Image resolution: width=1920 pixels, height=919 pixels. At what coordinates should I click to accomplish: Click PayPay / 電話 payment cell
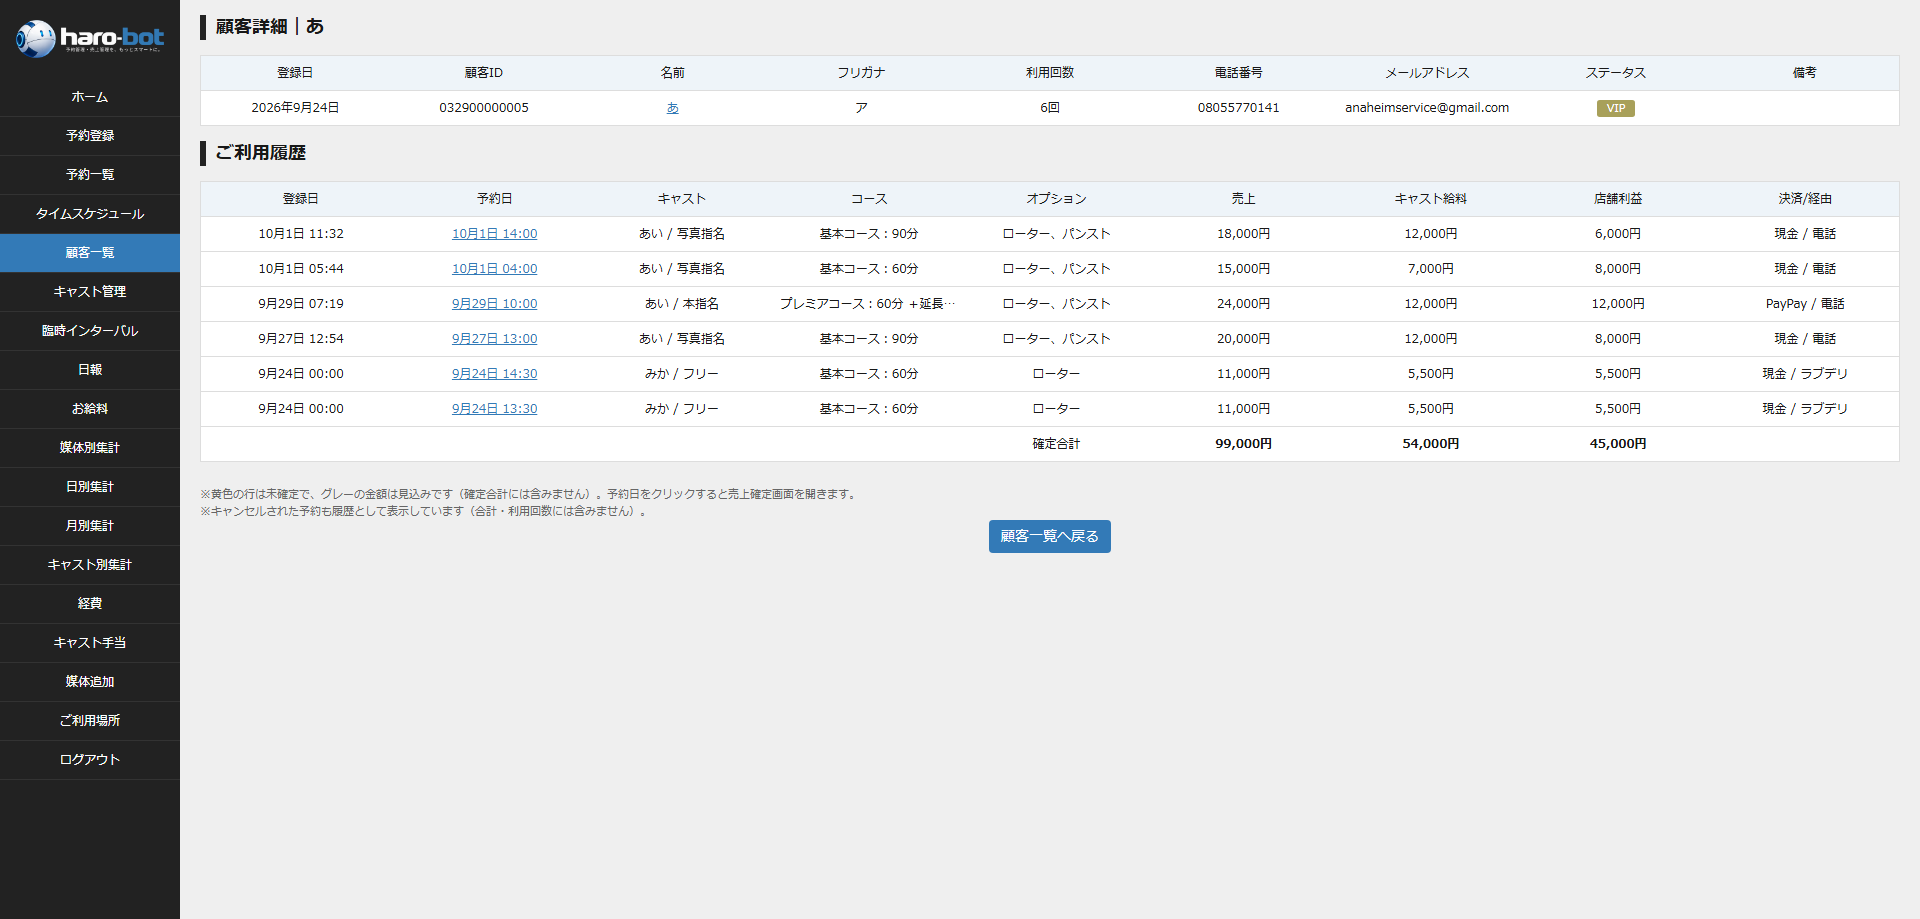(x=1805, y=304)
